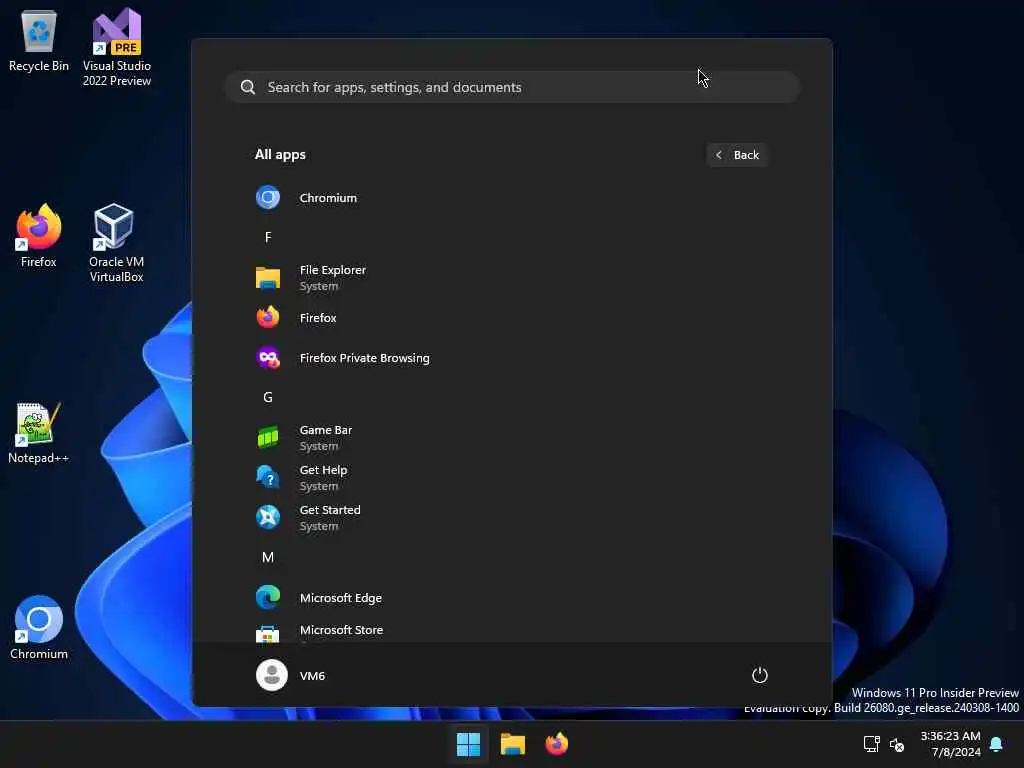Screen dimensions: 1024x768
Task: Open File Explorer from the taskbar
Action: click(x=513, y=744)
